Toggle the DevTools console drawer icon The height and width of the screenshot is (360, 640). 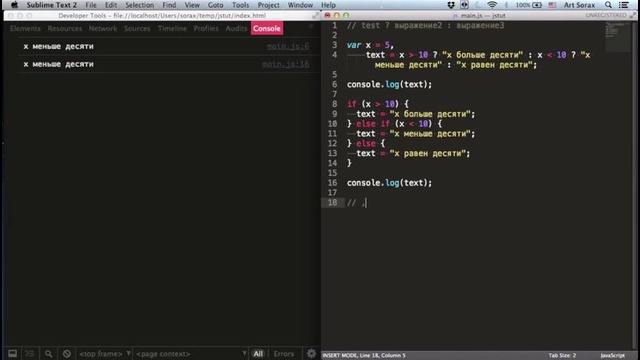click(x=30, y=353)
